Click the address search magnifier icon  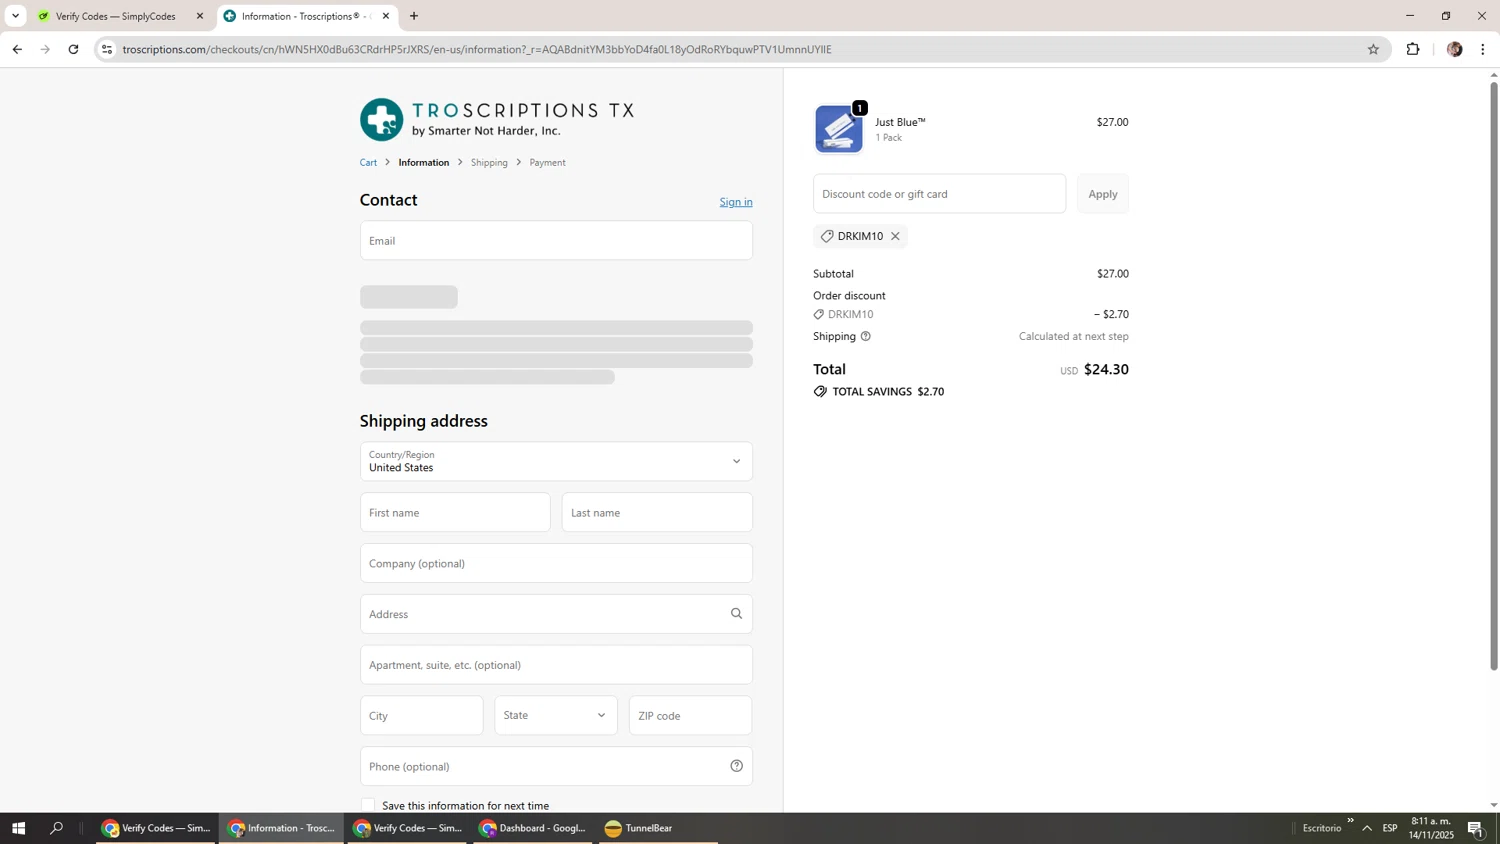(x=737, y=614)
